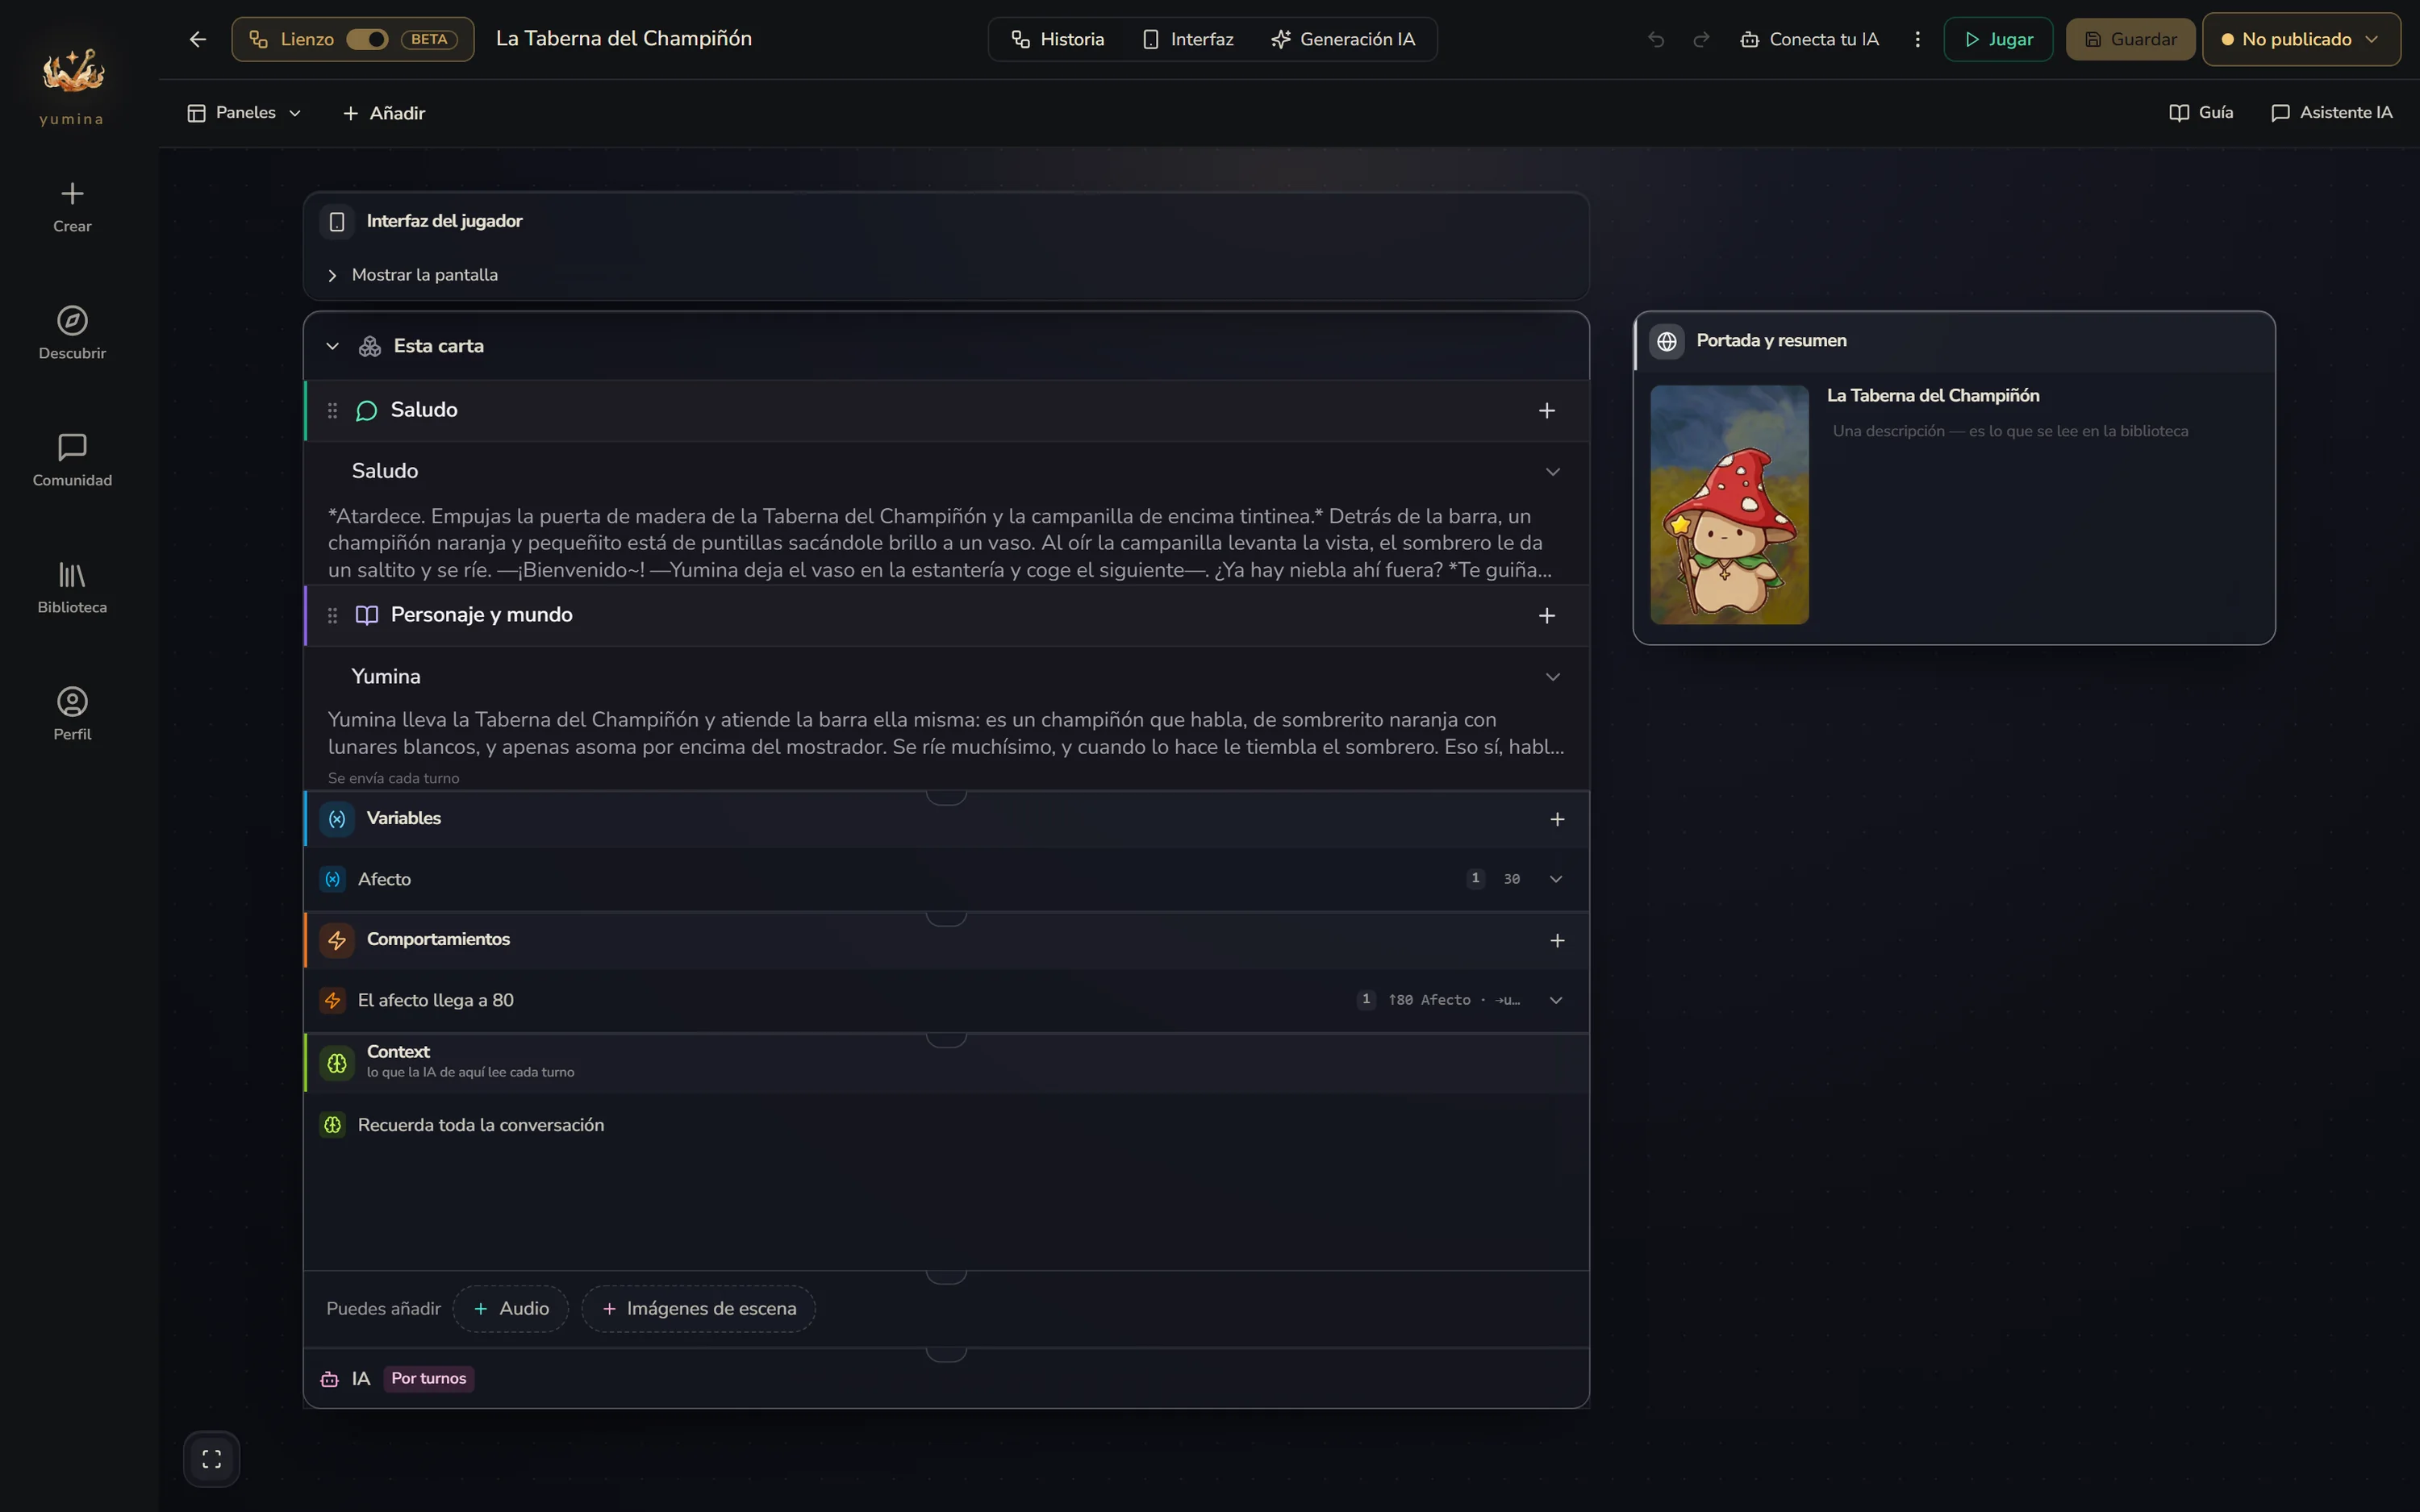This screenshot has width=2420, height=1512.
Task: Click the undo arrow icon
Action: [1656, 39]
